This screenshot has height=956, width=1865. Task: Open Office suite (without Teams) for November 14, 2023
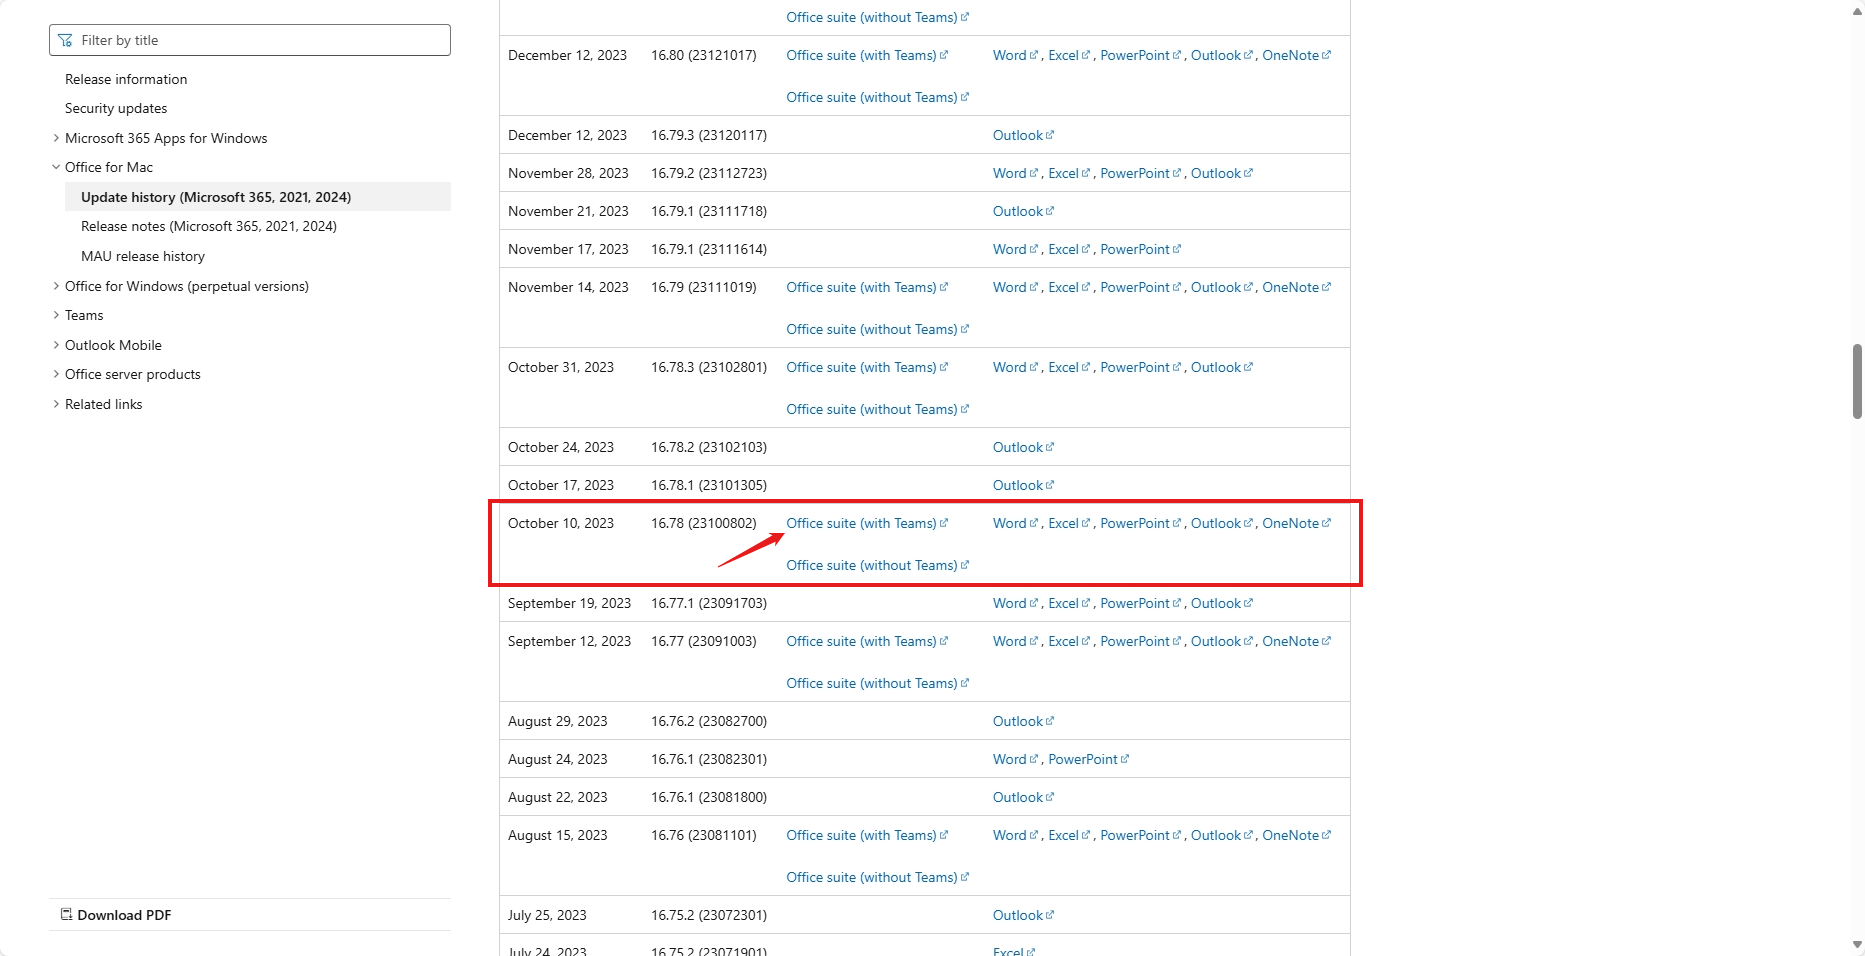click(877, 329)
